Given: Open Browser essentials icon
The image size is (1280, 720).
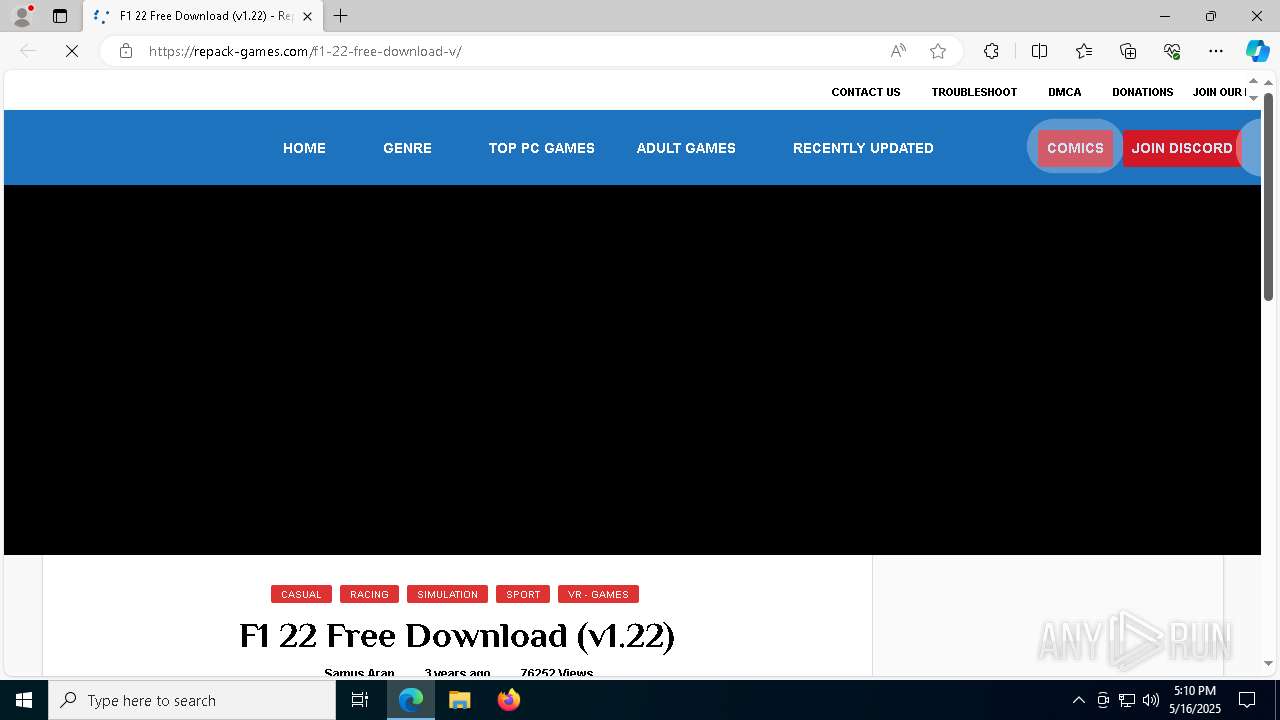Looking at the screenshot, I should pos(1172,51).
